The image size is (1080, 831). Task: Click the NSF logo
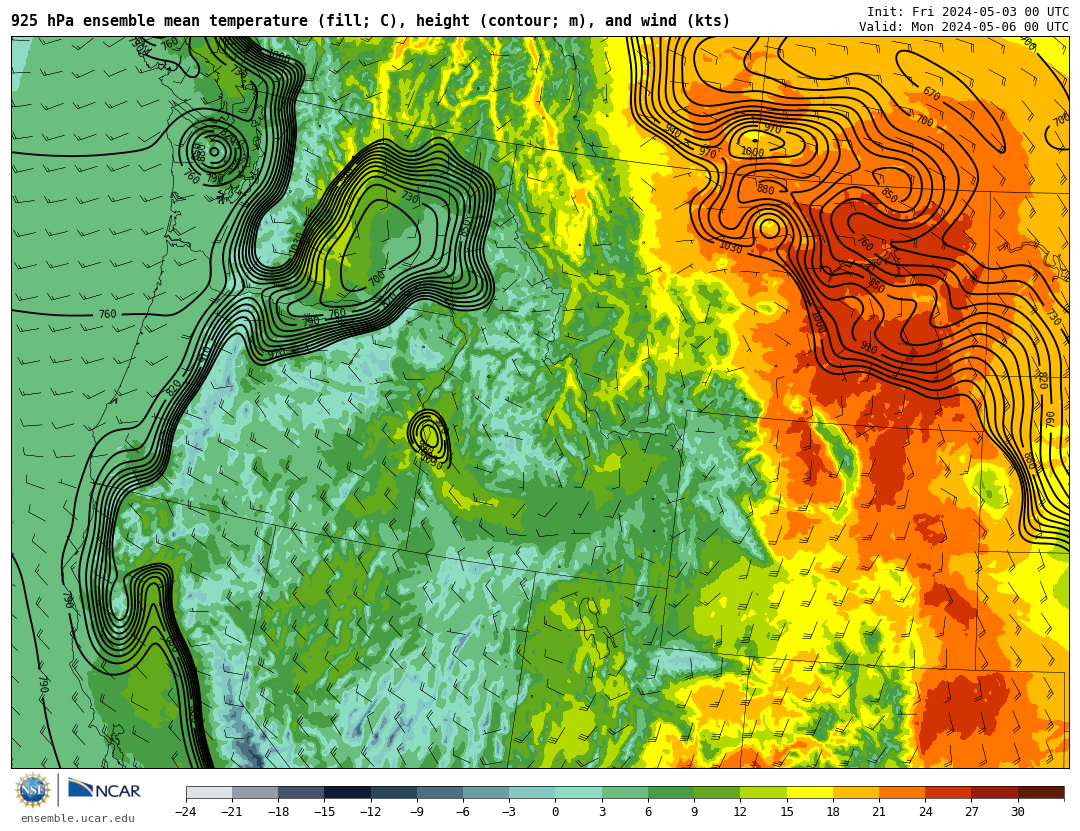[32, 790]
